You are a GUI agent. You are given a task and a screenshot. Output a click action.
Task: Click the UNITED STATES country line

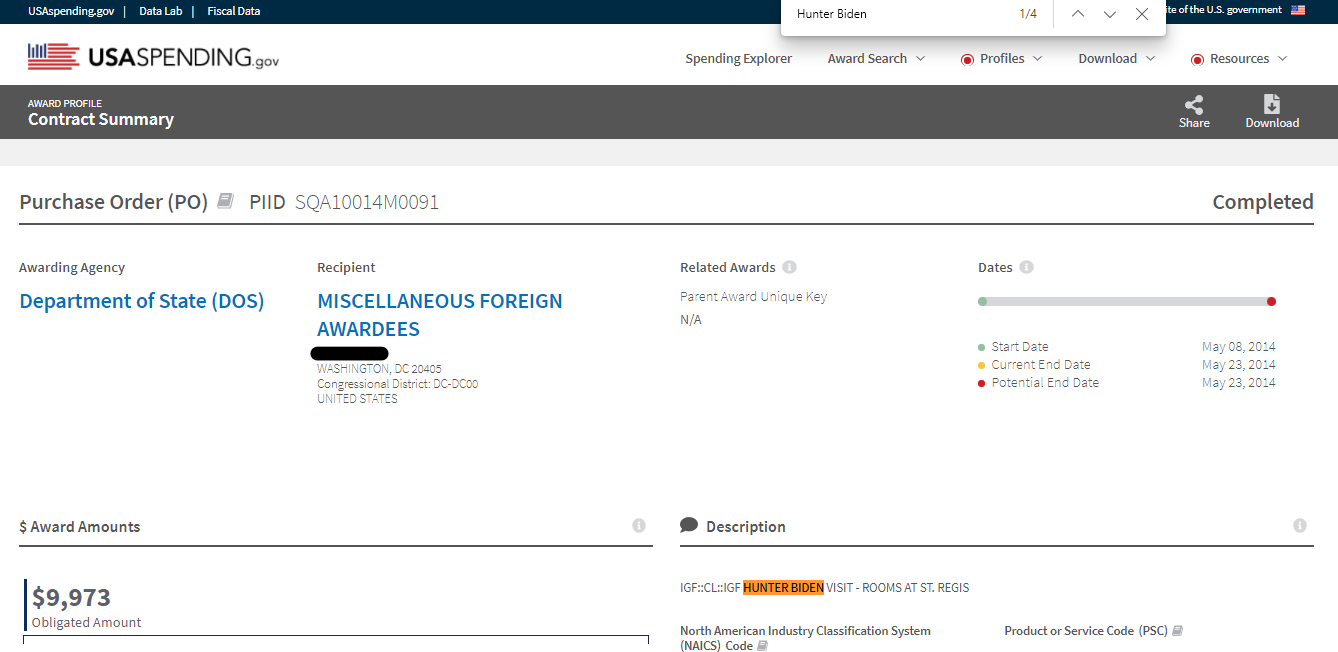coord(357,399)
